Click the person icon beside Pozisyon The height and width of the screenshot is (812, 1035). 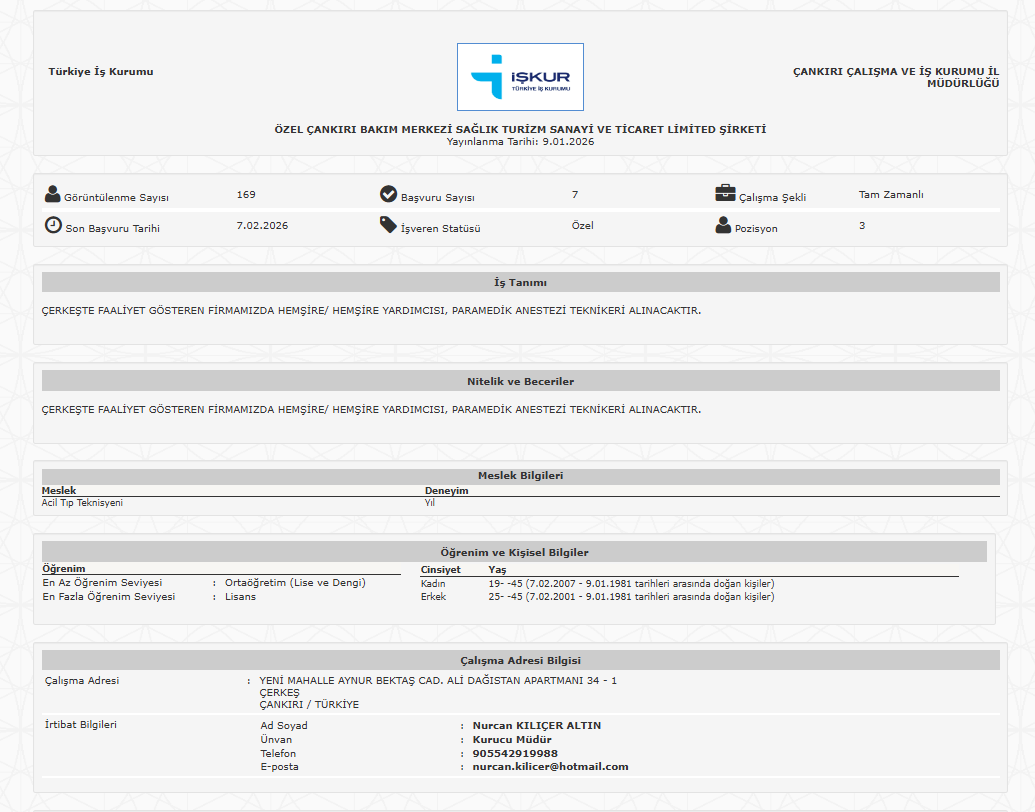click(723, 226)
